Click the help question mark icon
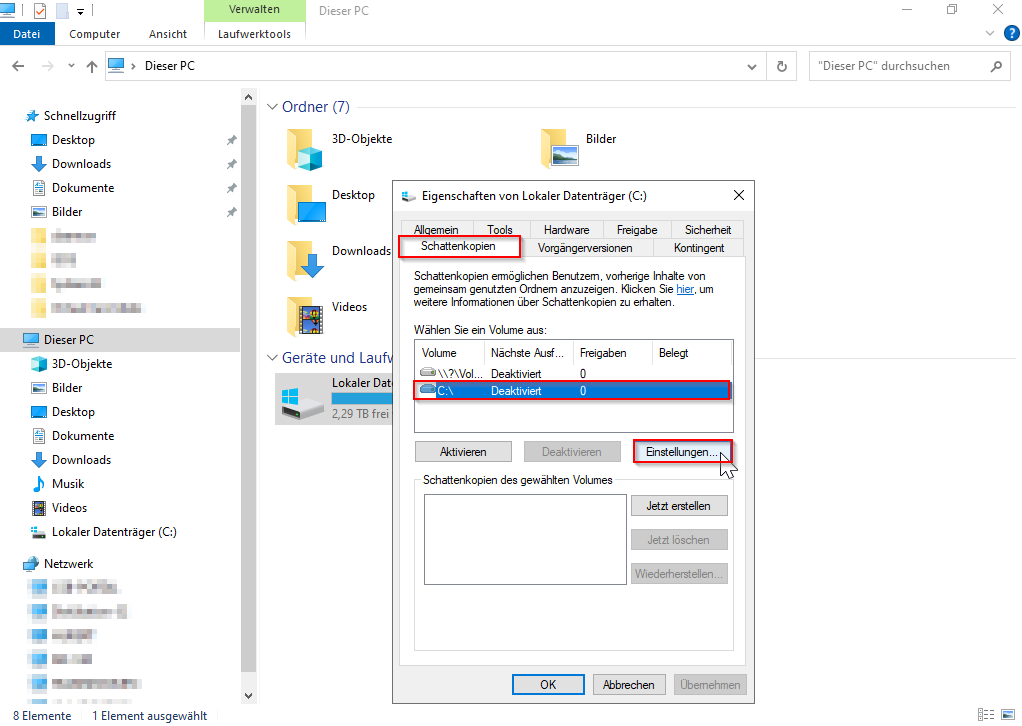1022x726 pixels. (x=1011, y=33)
